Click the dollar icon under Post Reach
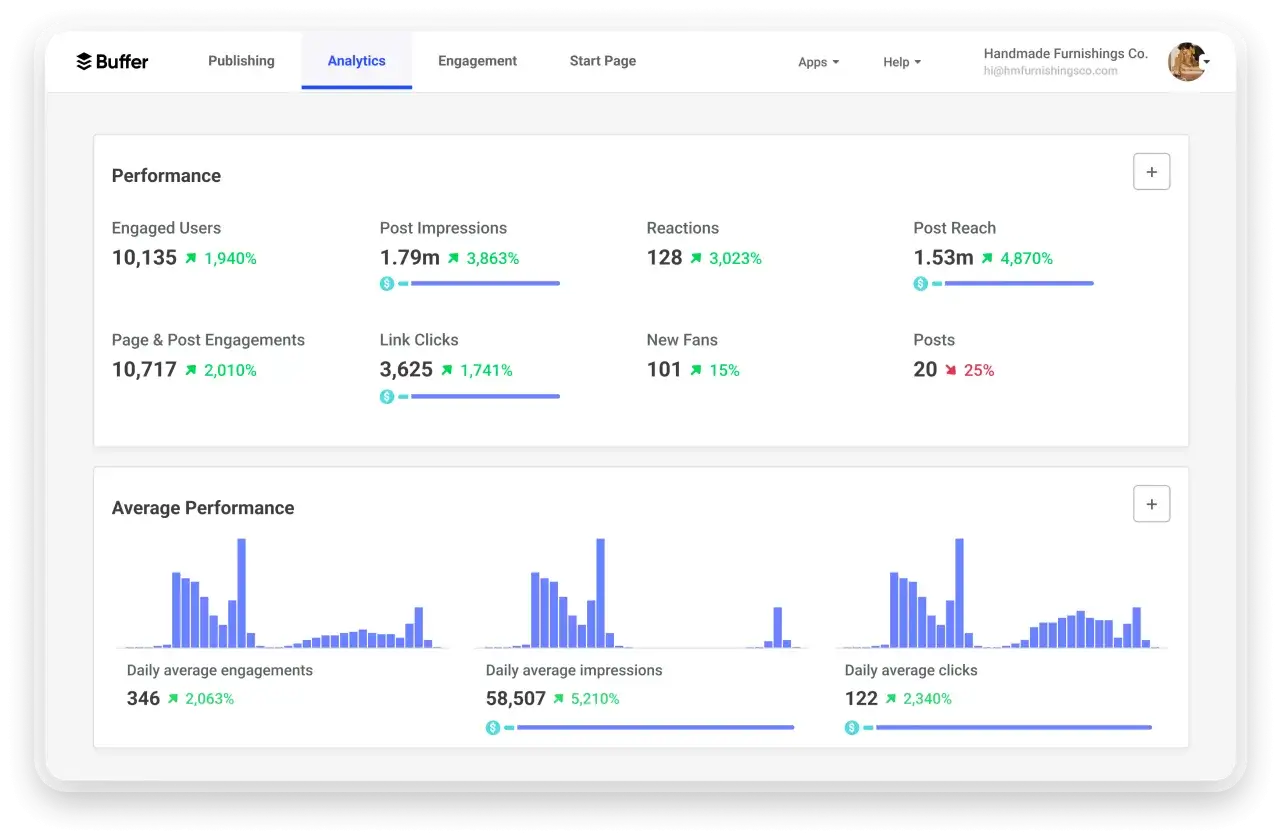This screenshot has width=1280, height=839. pyautogui.click(x=921, y=284)
